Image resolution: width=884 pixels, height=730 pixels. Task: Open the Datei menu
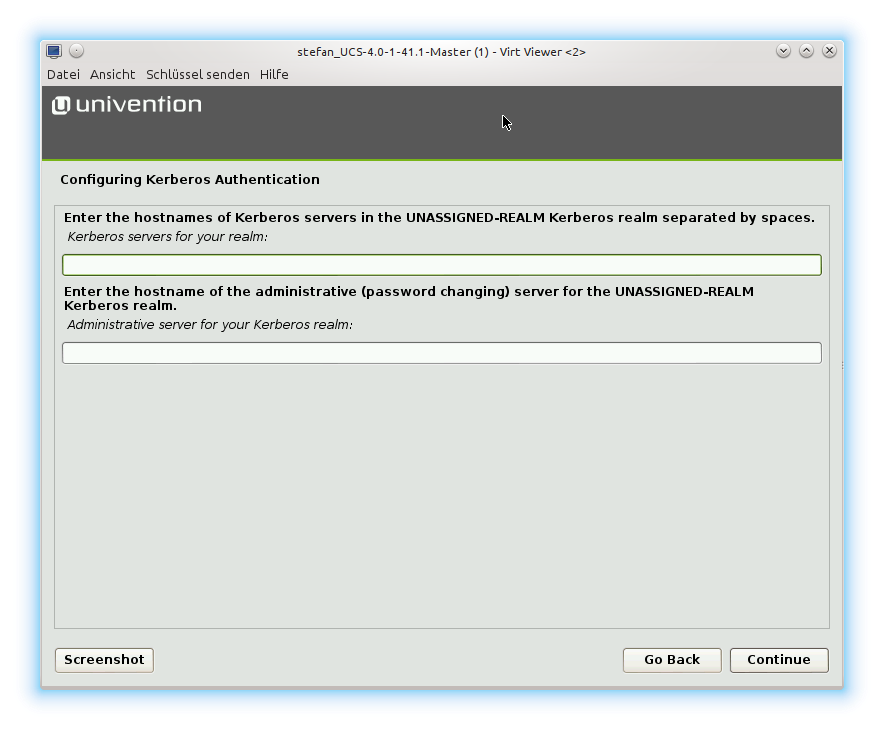[63, 75]
